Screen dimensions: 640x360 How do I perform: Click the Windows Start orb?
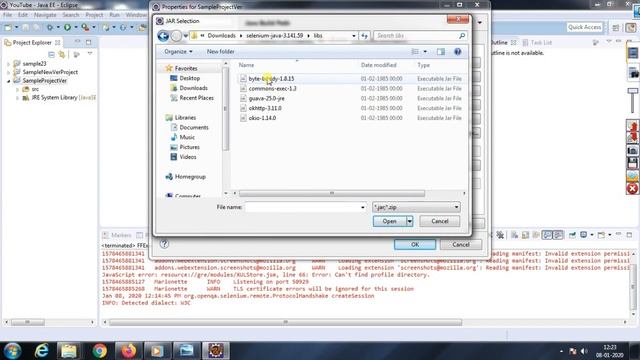(13, 351)
